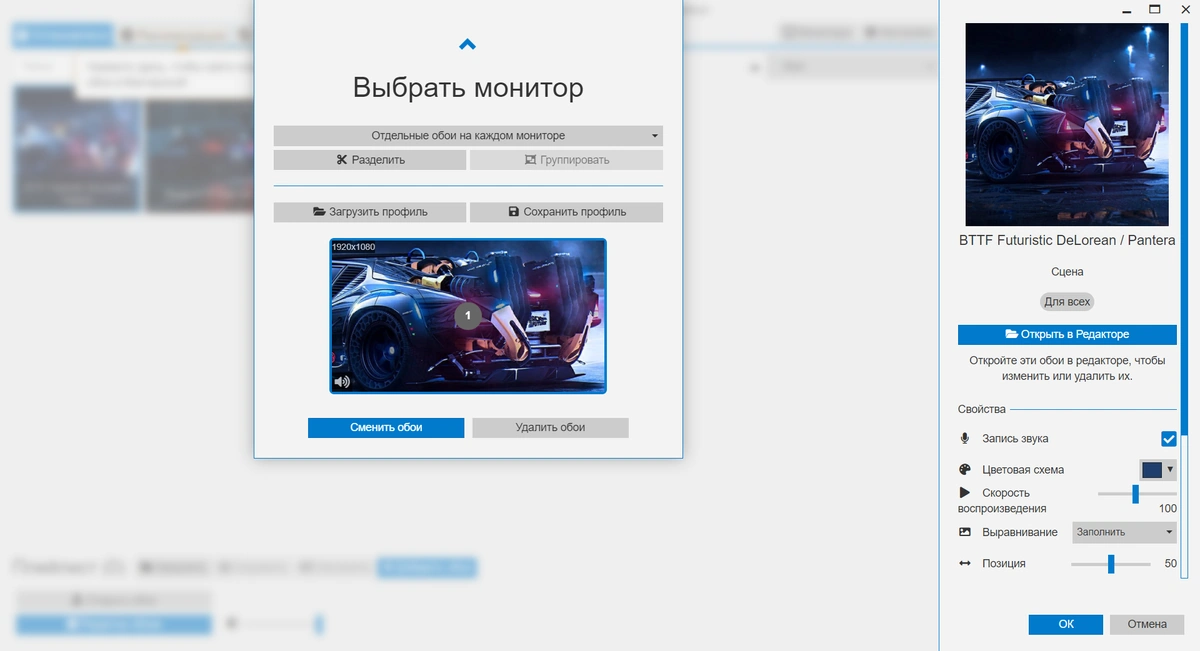The width and height of the screenshot is (1200, 651).
Task: Click the folder icon on the Открыть в Редакторе button
Action: coord(1011,334)
